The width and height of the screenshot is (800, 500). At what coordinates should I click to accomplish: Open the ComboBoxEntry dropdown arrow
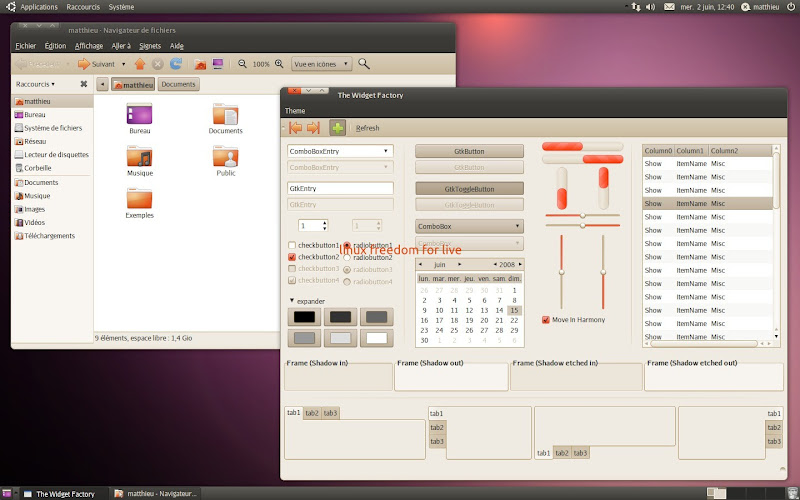pos(385,151)
